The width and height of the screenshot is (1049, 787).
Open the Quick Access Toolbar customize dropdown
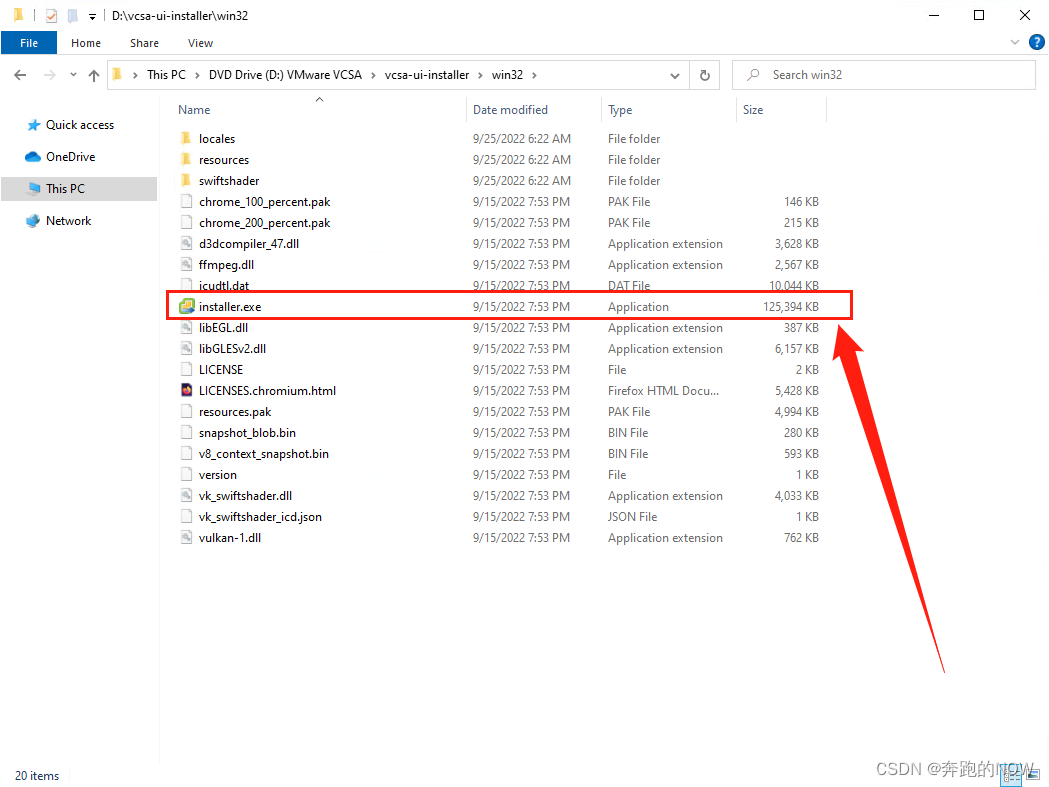point(92,16)
